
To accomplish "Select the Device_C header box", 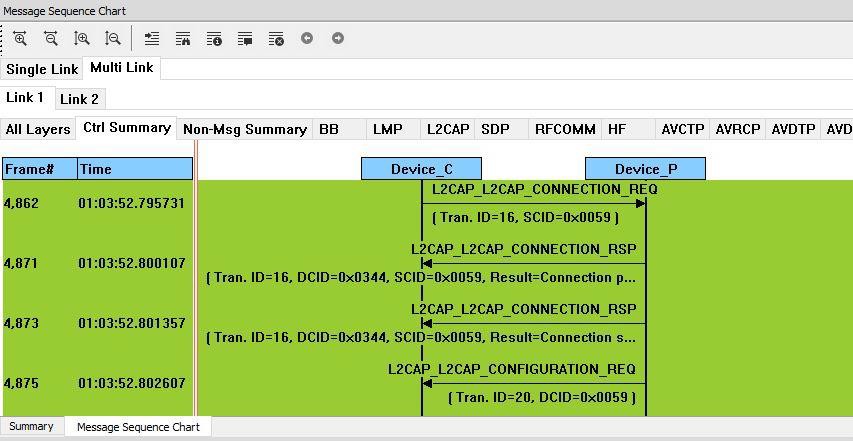I will (x=422, y=169).
